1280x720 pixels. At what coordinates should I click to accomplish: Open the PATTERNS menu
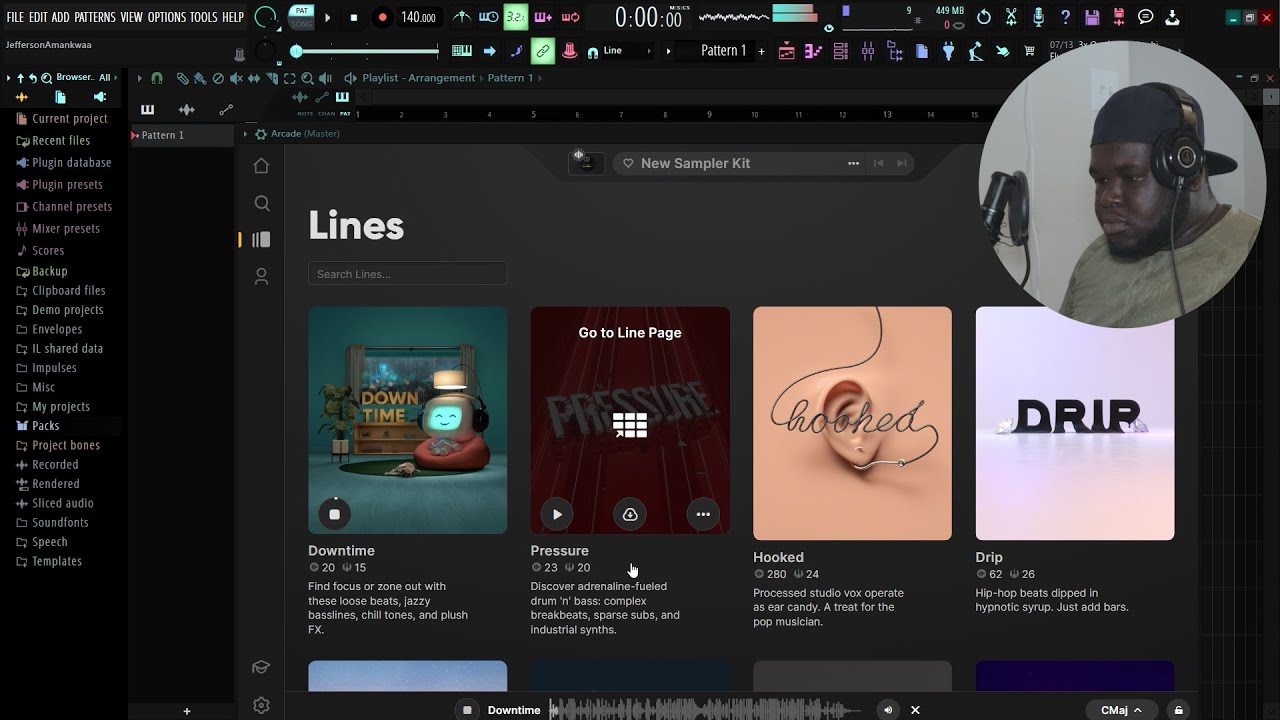pyautogui.click(x=95, y=17)
